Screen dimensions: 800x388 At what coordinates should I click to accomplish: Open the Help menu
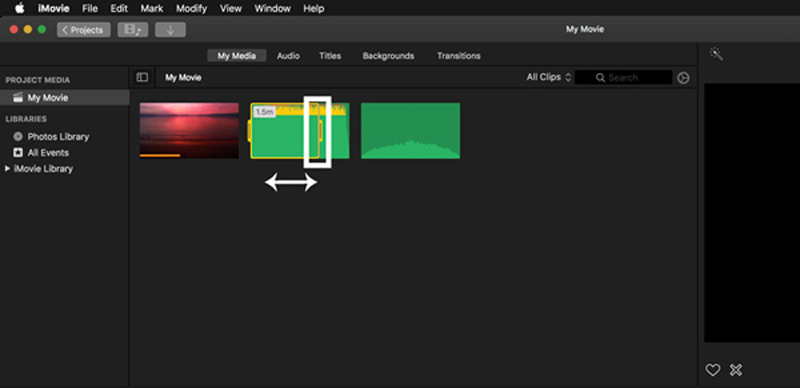pyautogui.click(x=313, y=9)
